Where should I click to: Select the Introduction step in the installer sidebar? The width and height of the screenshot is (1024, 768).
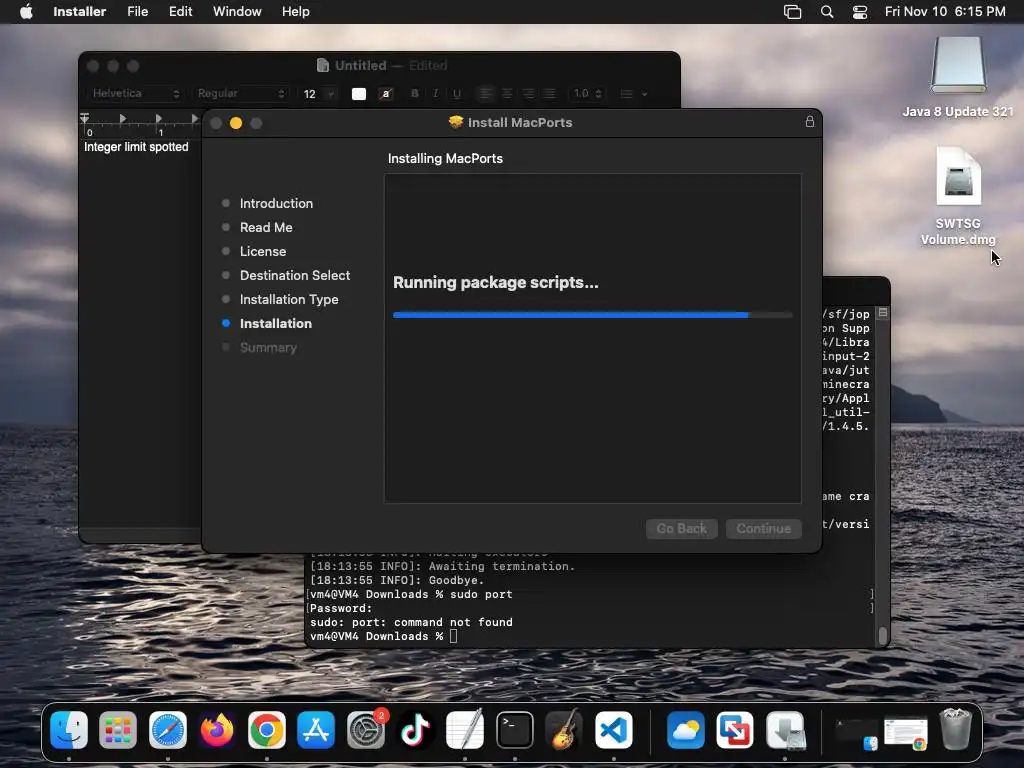pyautogui.click(x=276, y=203)
